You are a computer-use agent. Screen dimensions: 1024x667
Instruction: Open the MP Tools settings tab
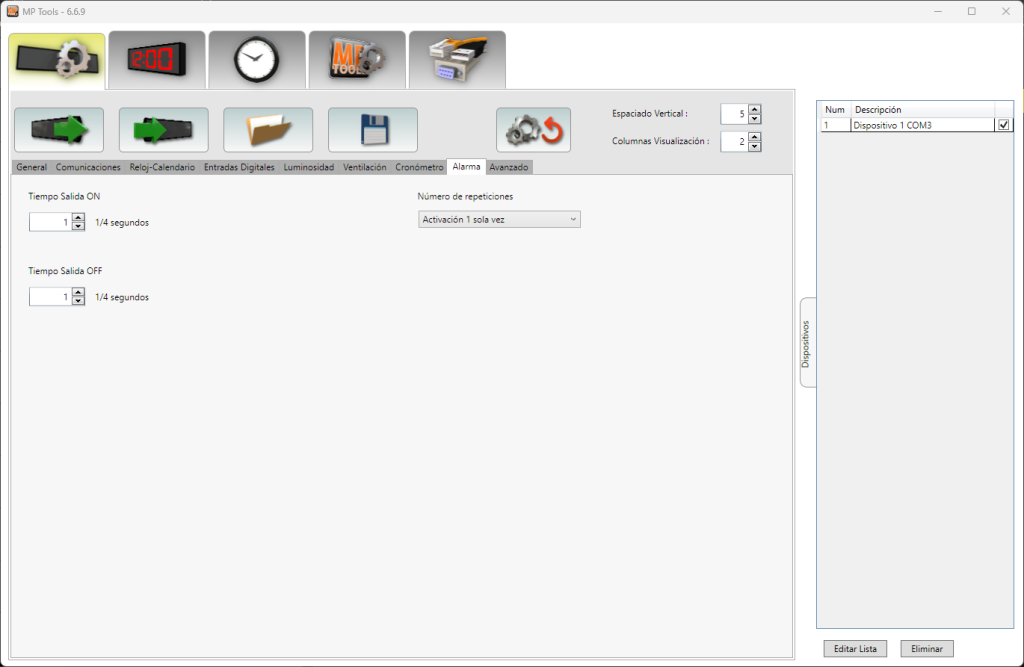[357, 60]
